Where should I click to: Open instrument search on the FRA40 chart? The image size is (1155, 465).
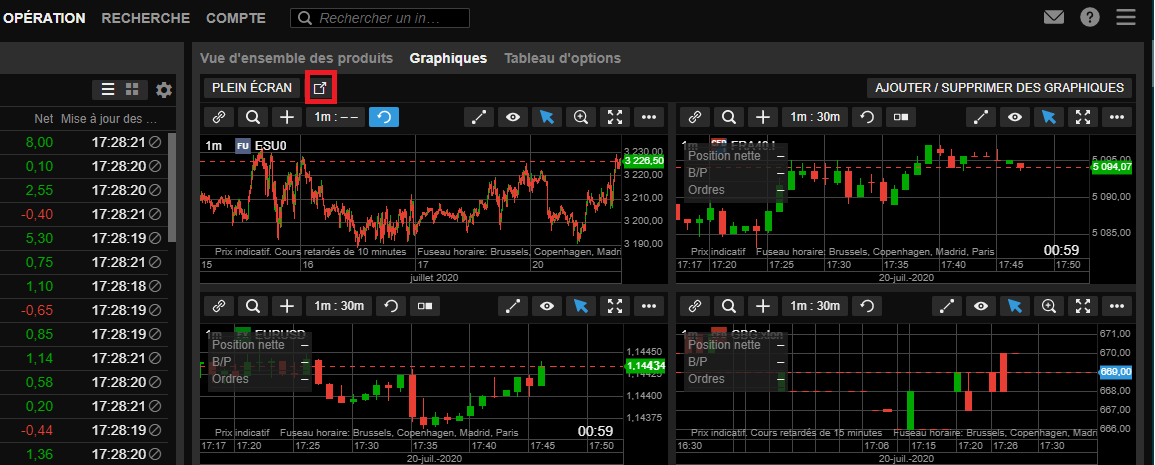[x=729, y=117]
